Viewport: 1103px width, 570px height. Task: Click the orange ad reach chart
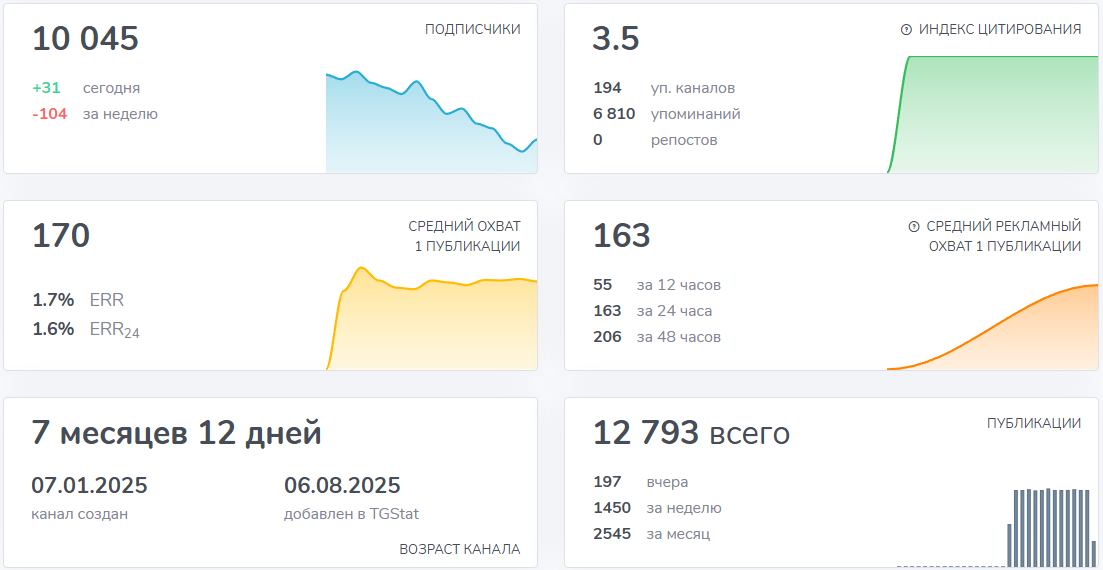pos(992,327)
